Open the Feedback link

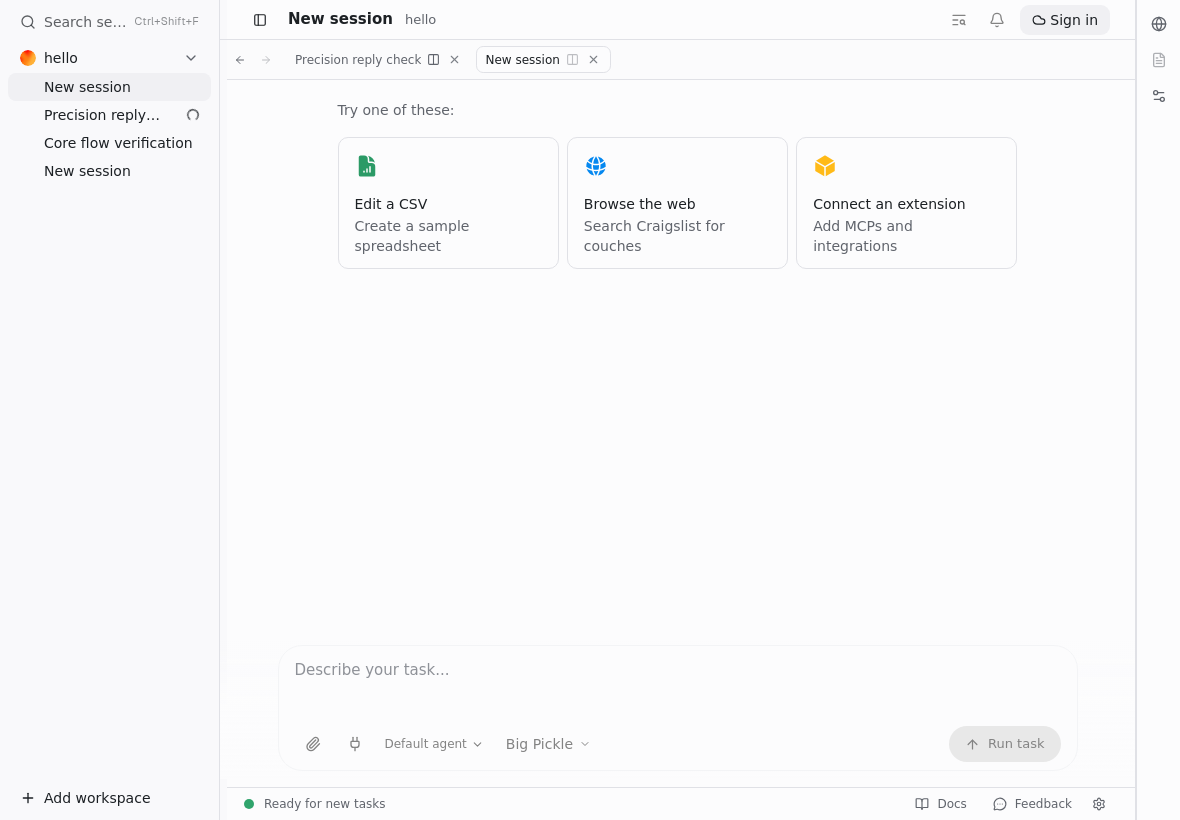1032,804
